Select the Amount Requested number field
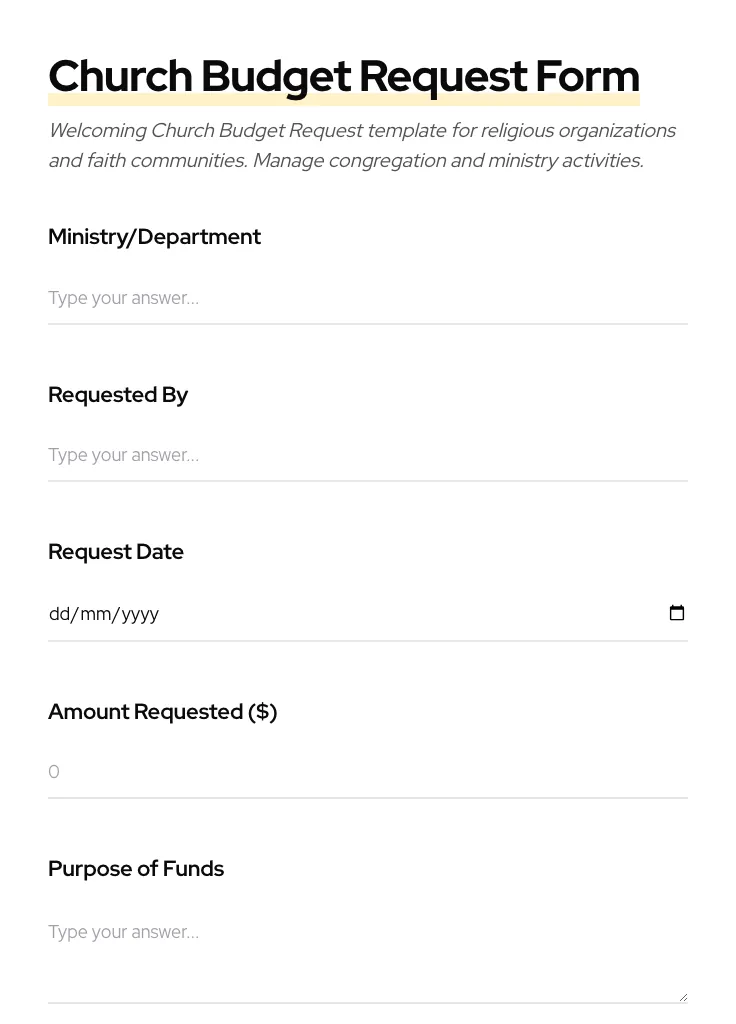The height and width of the screenshot is (1024, 736). click(x=367, y=772)
